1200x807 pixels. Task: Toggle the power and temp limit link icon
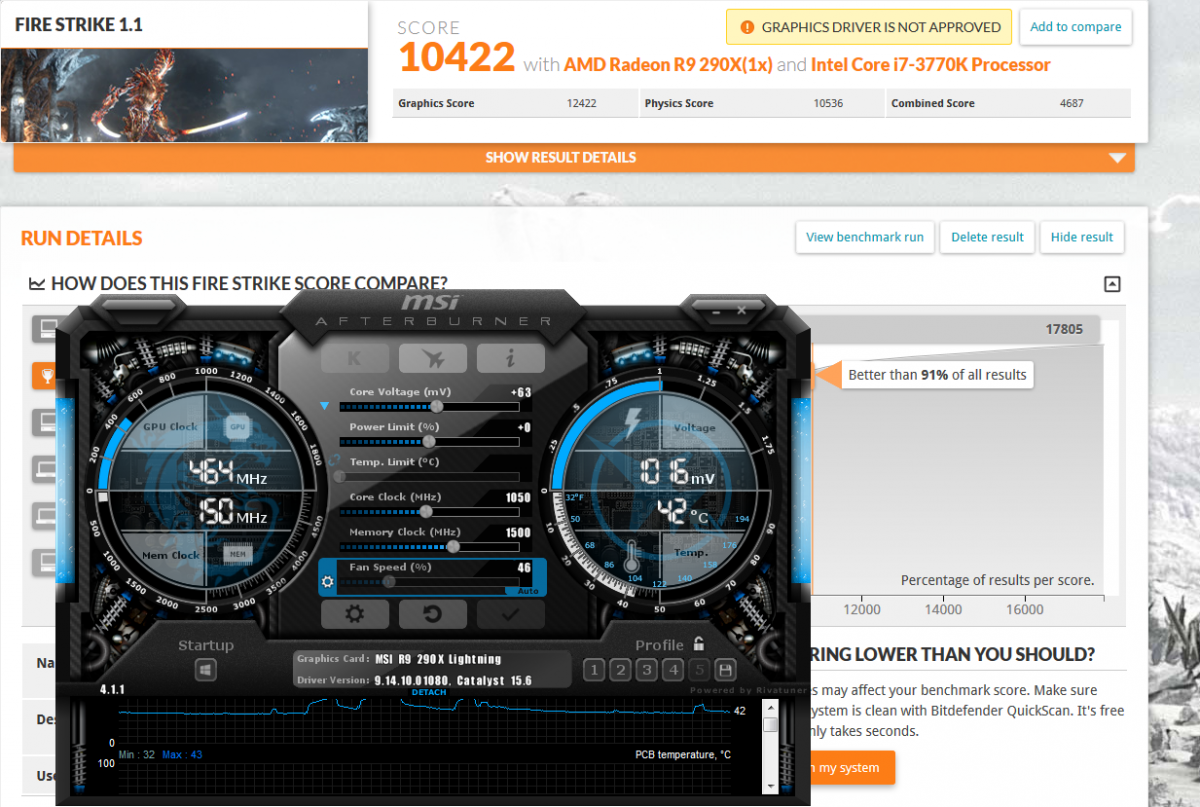click(x=333, y=462)
